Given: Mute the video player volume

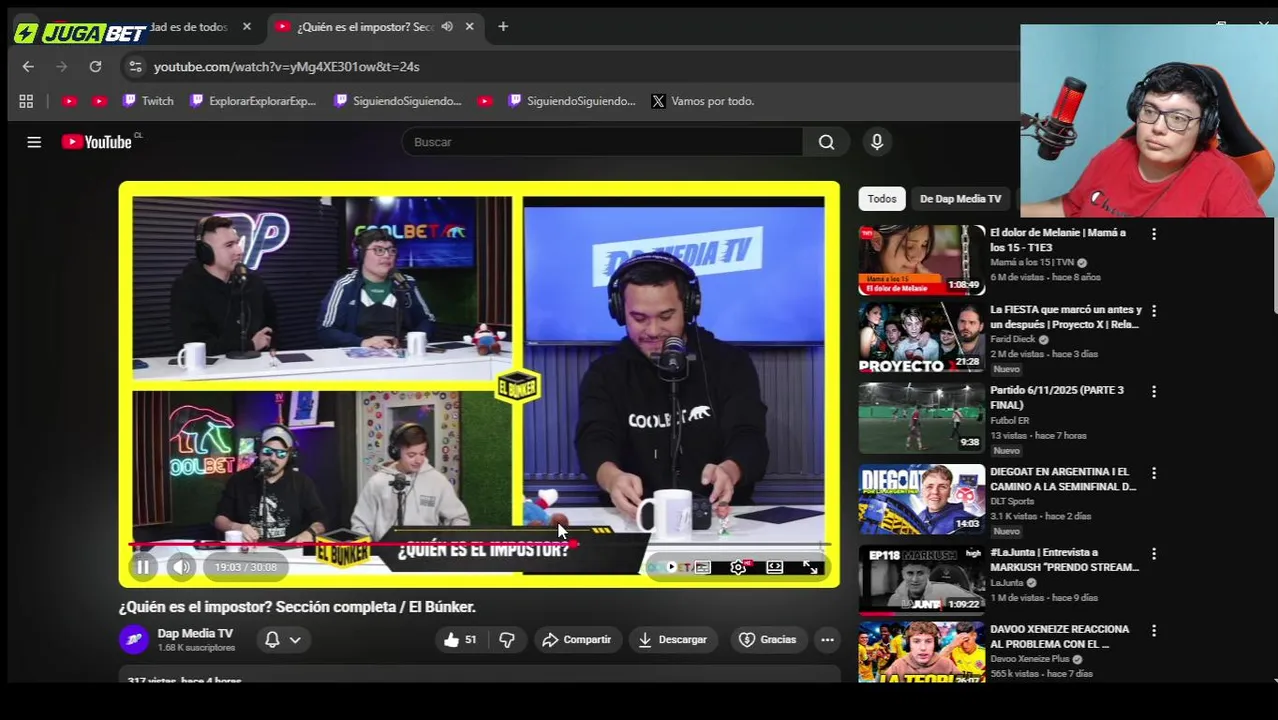Looking at the screenshot, I should point(181,567).
